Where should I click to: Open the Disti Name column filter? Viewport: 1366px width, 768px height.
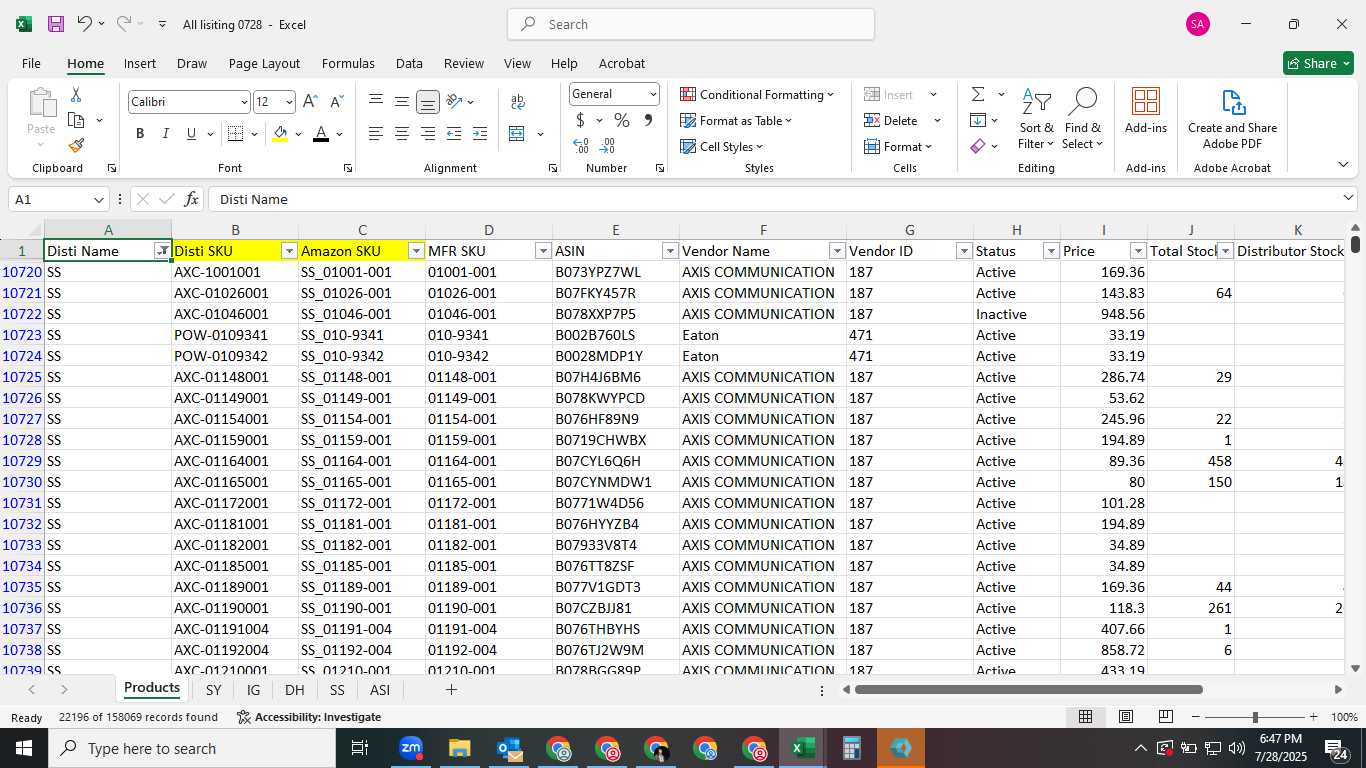point(162,251)
